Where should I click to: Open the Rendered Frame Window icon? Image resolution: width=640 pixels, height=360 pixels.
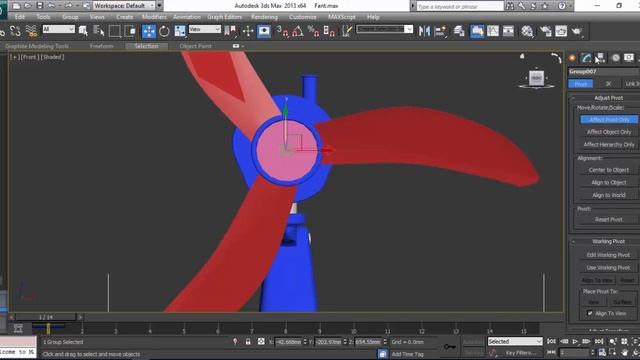pyautogui.click(x=561, y=31)
